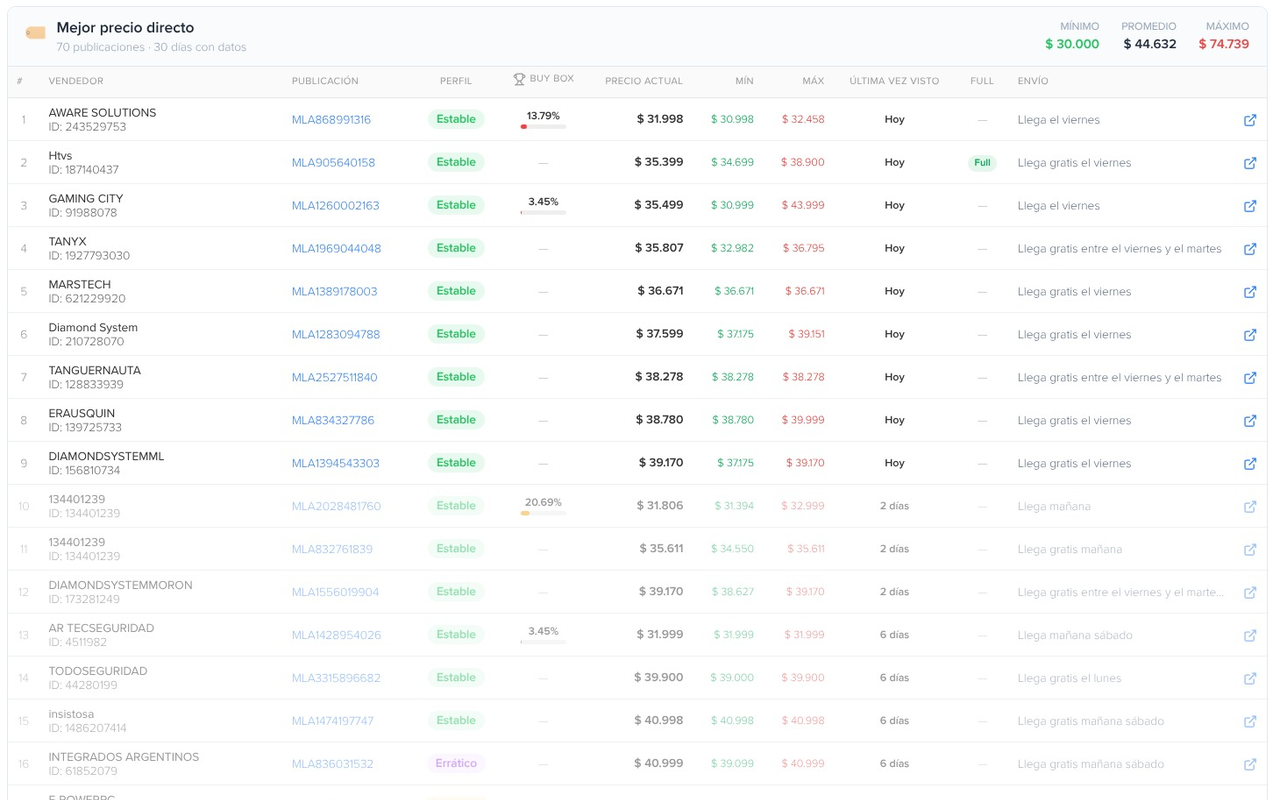Click external link icon for DIAMONDSYSTEMMORON
This screenshot has height=800, width=1280.
click(1250, 593)
